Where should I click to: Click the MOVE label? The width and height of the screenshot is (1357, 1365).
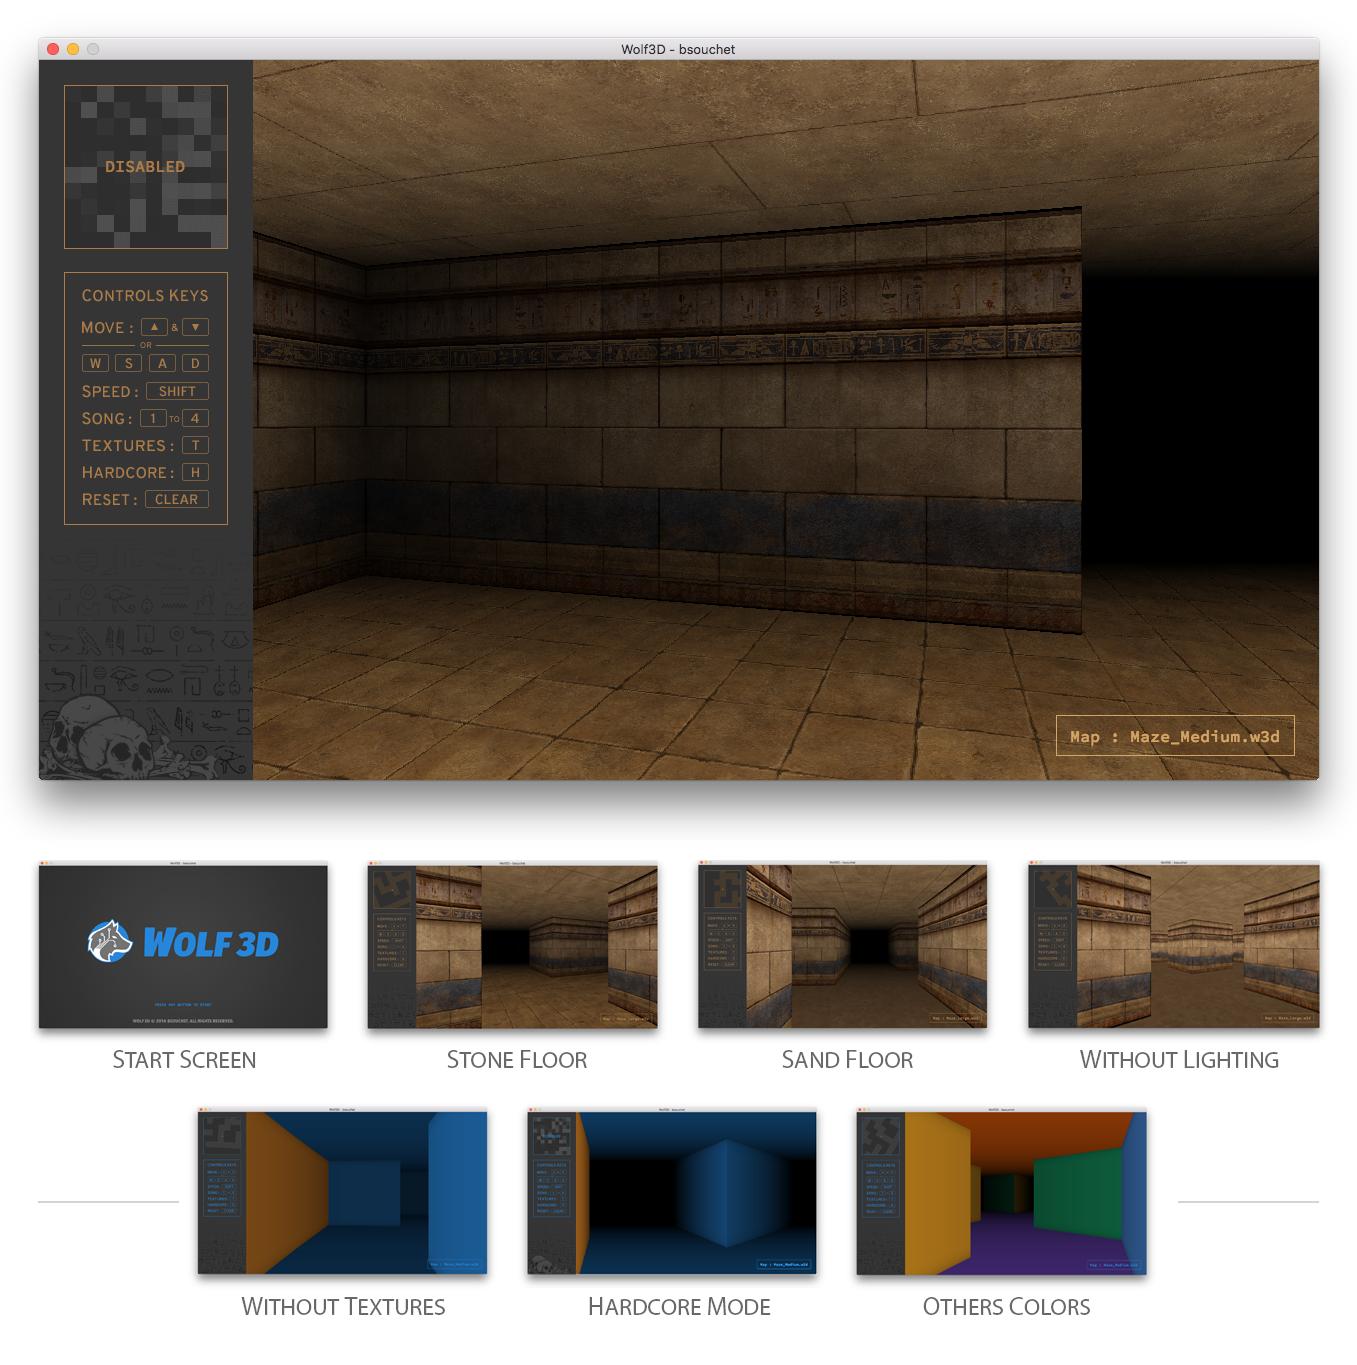tap(106, 328)
